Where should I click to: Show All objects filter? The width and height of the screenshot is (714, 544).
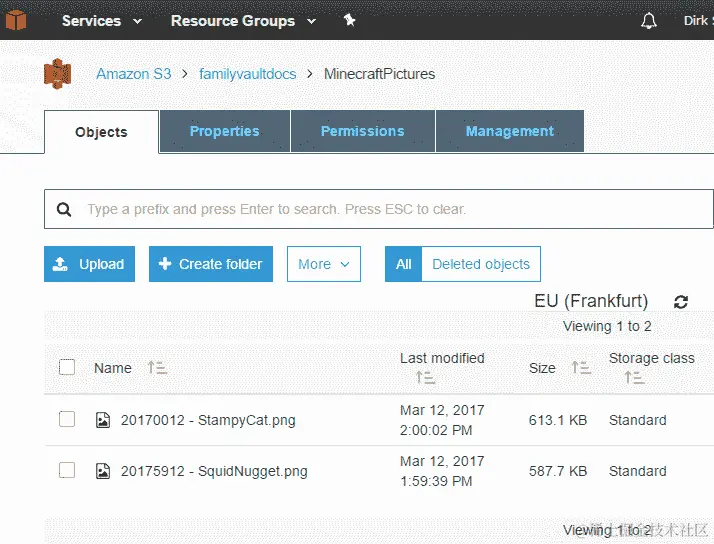point(403,264)
